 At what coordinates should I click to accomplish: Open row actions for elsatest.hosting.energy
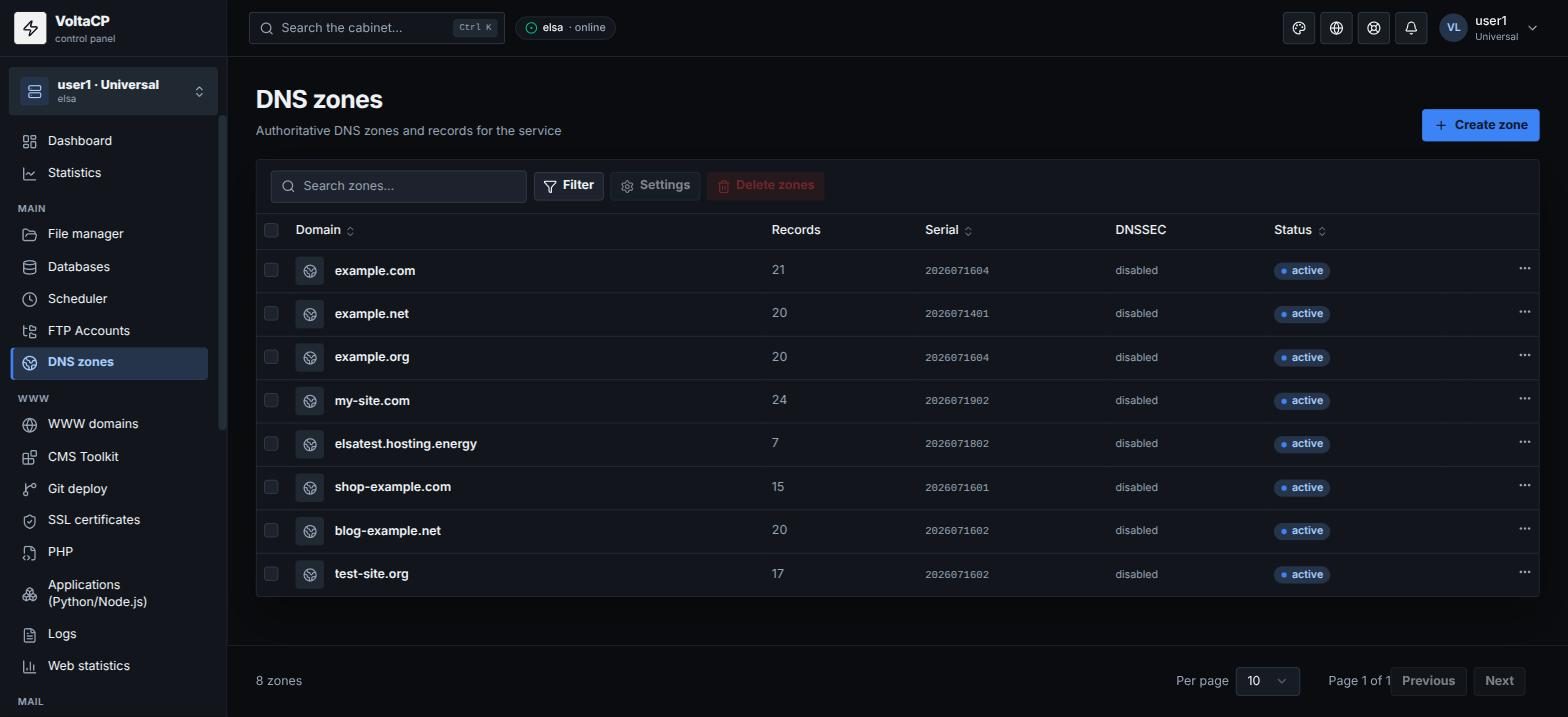click(x=1524, y=442)
